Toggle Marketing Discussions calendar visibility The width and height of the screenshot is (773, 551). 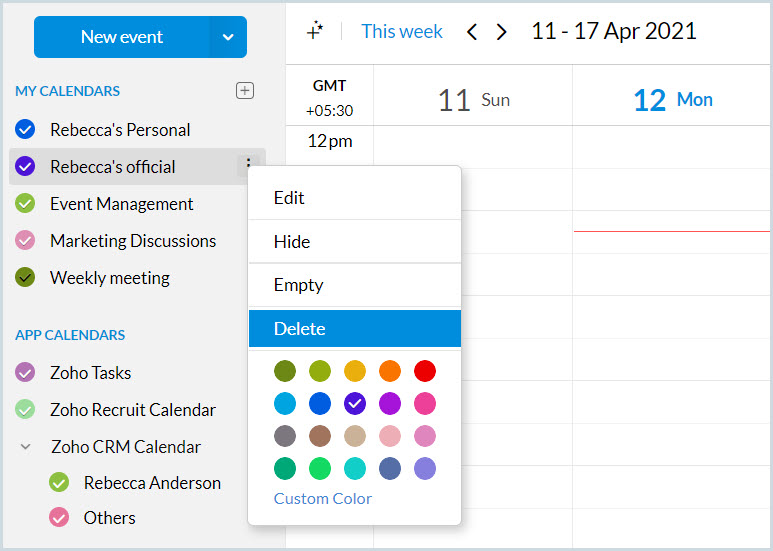(x=26, y=241)
